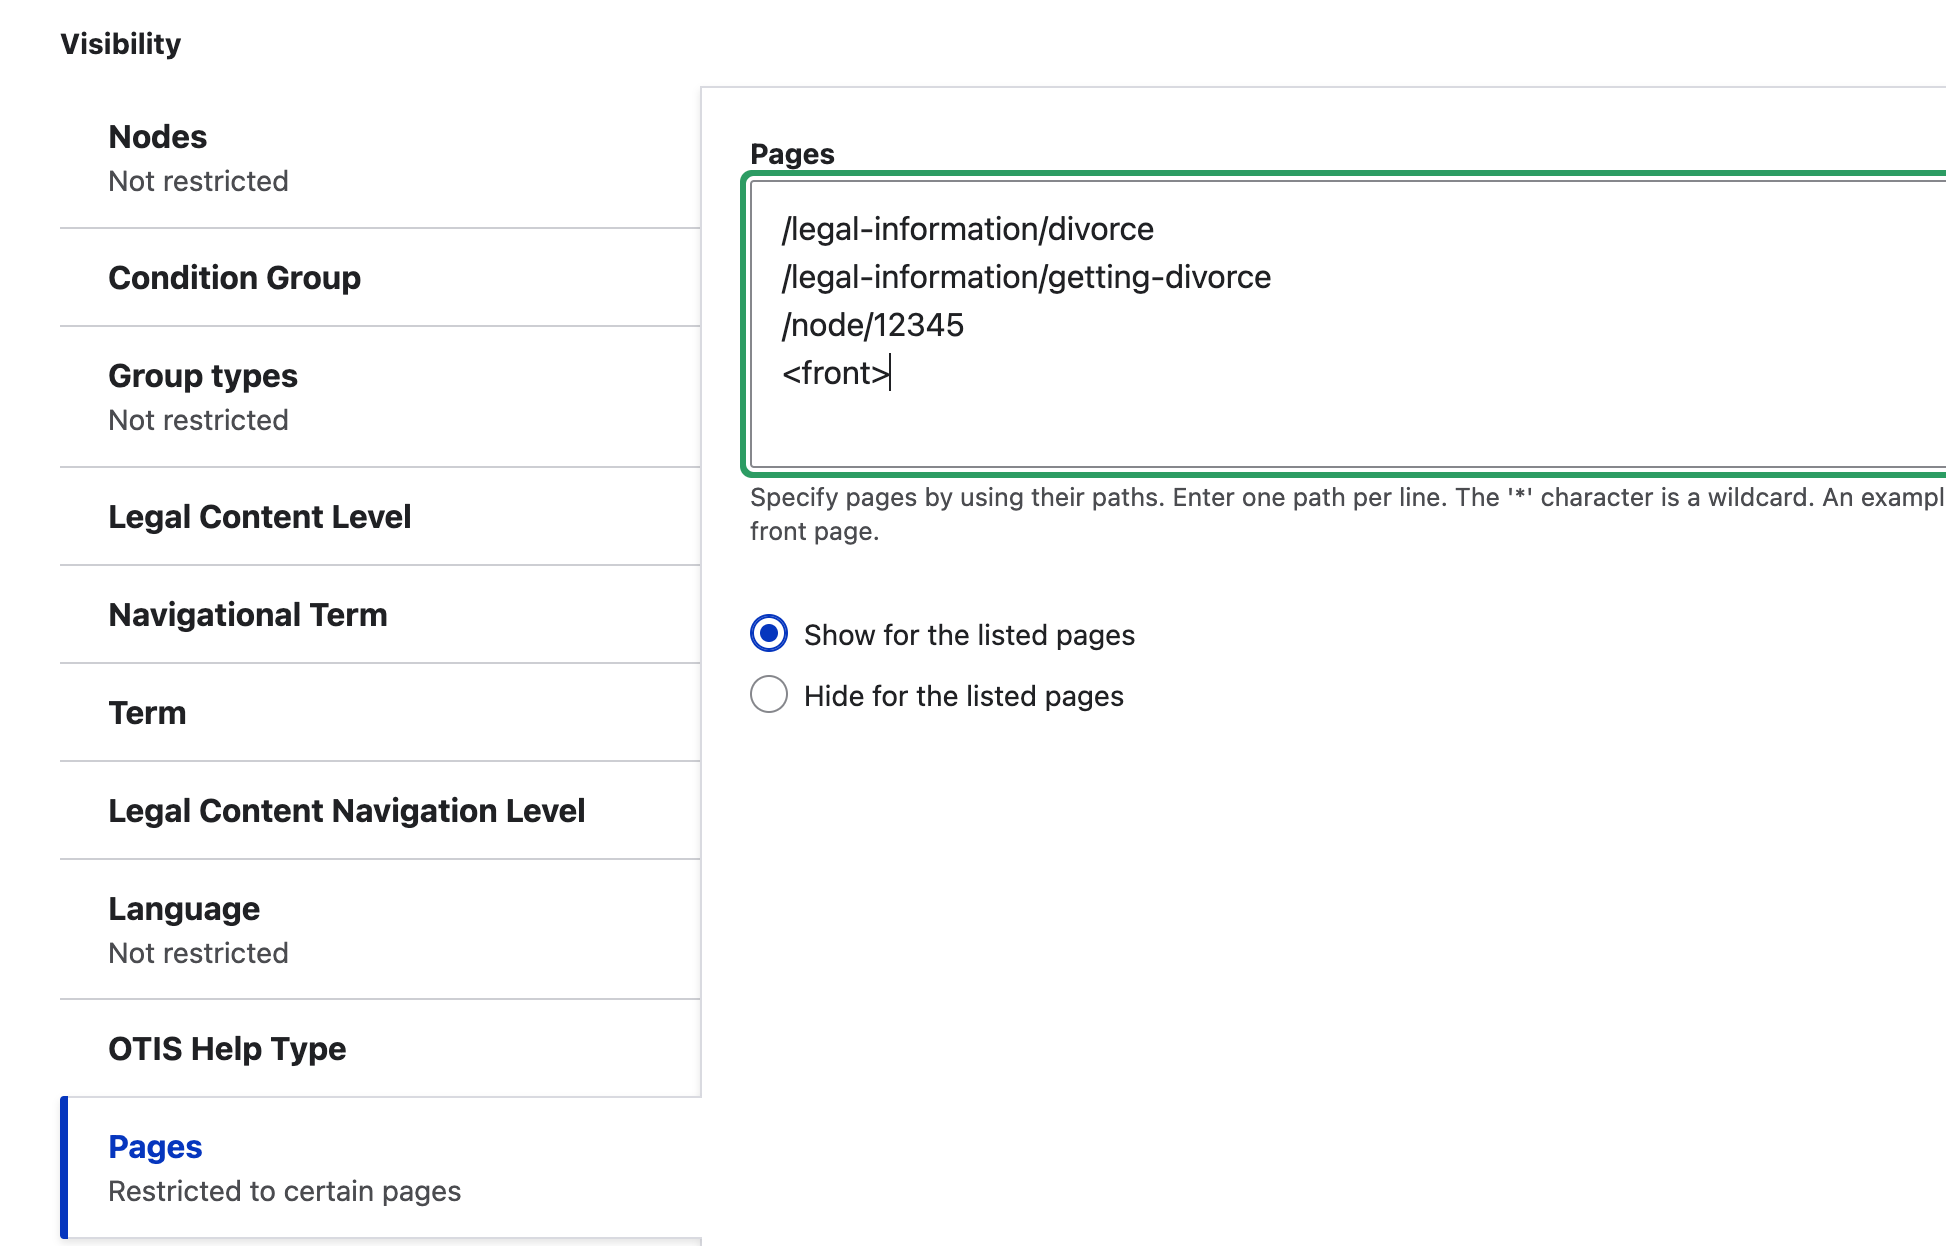
Task: Click the Pages field label
Action: coord(792,154)
